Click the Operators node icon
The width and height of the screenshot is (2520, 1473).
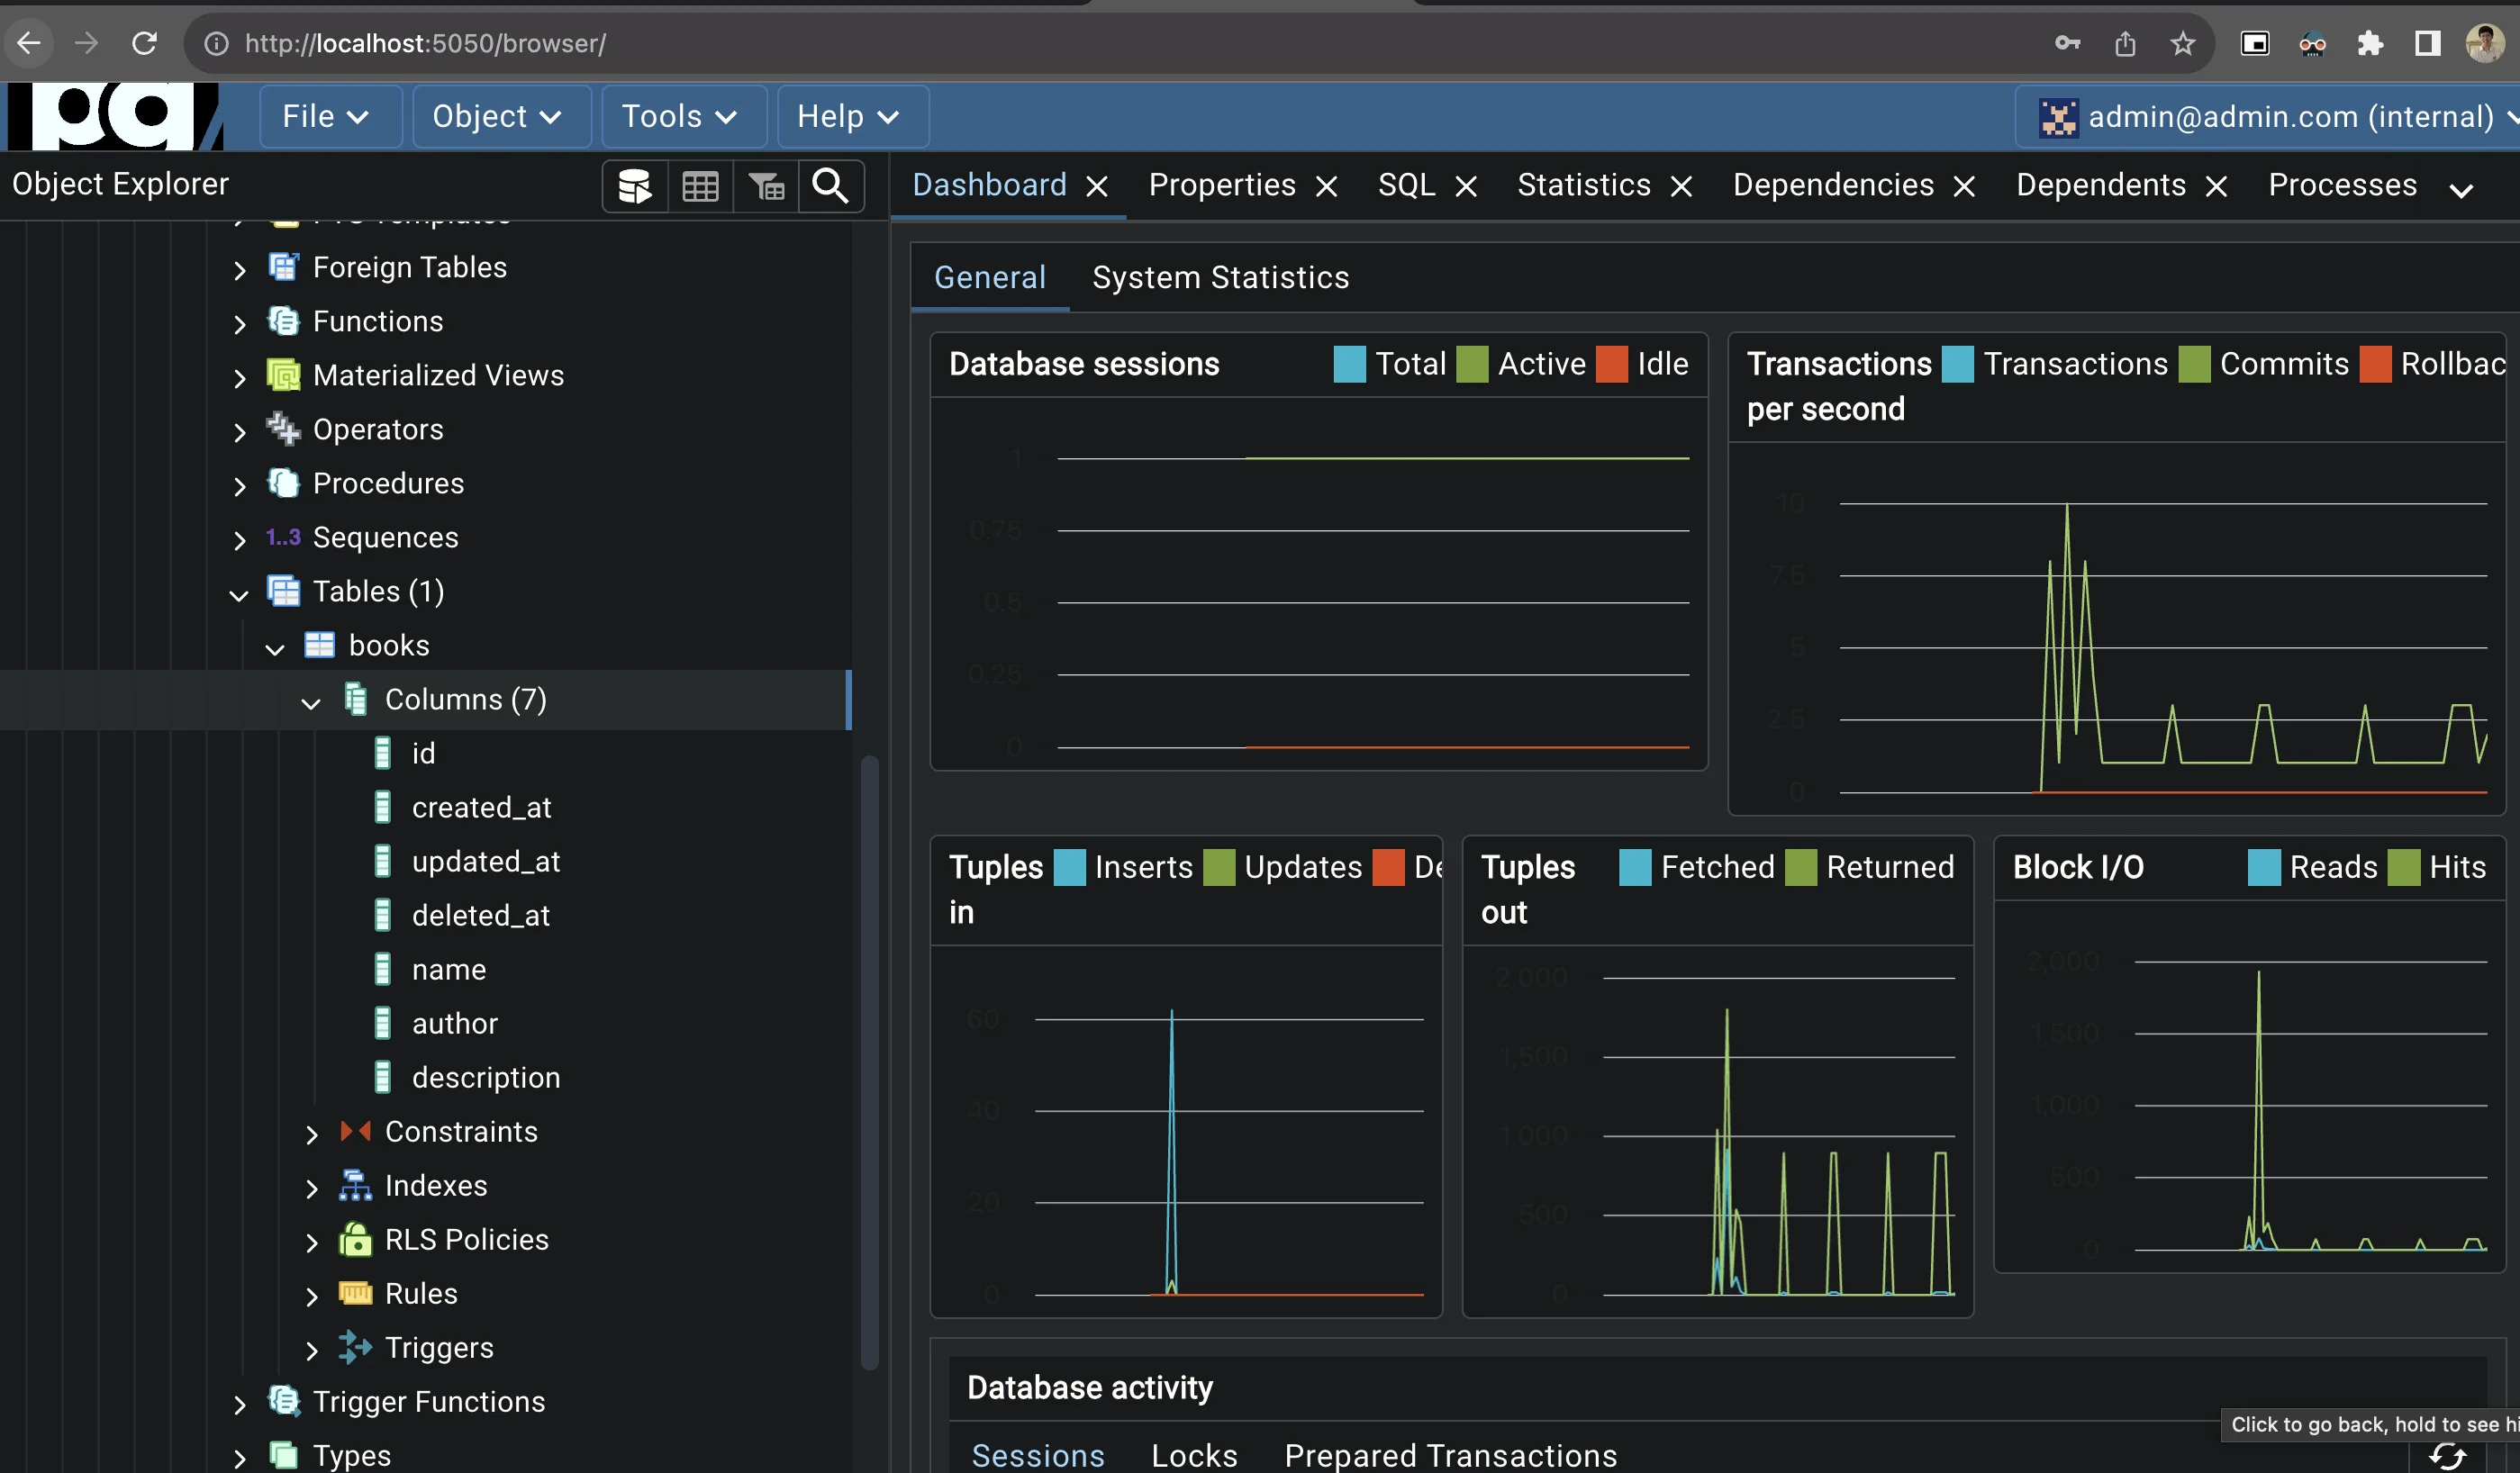tap(284, 429)
